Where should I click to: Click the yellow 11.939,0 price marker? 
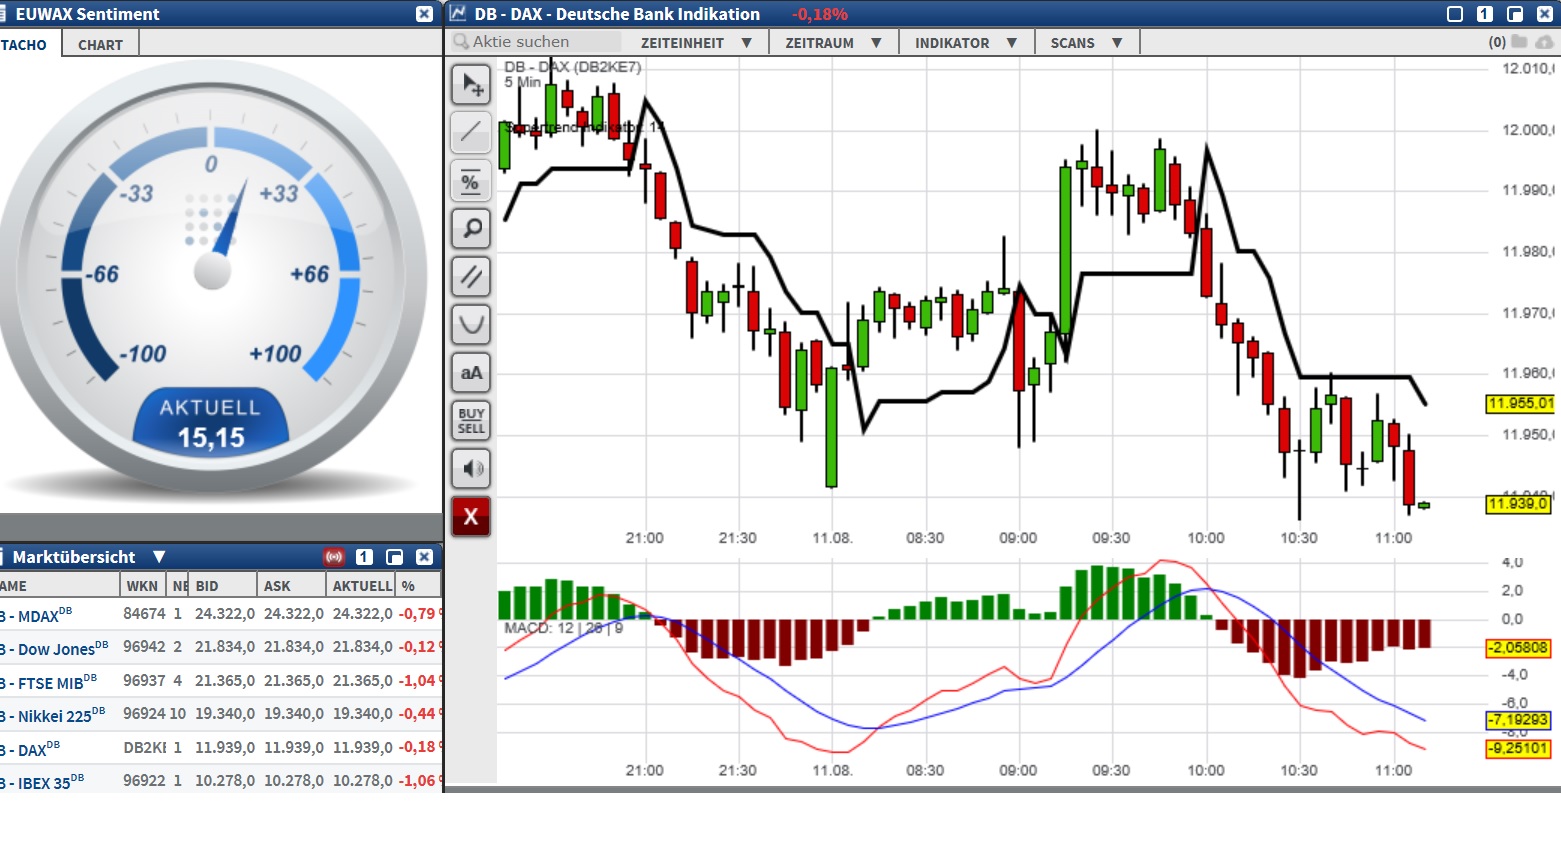(1516, 505)
